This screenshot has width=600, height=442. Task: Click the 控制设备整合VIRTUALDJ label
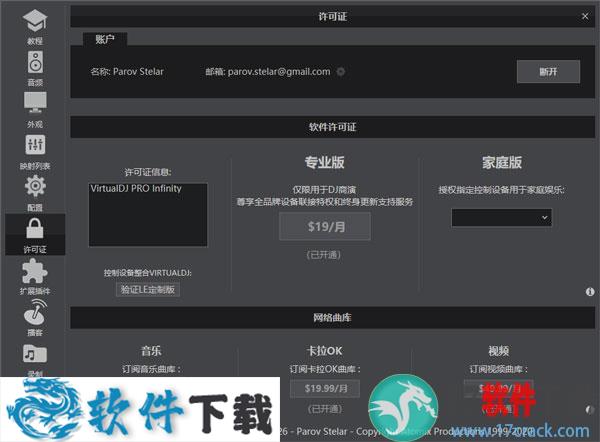148,273
